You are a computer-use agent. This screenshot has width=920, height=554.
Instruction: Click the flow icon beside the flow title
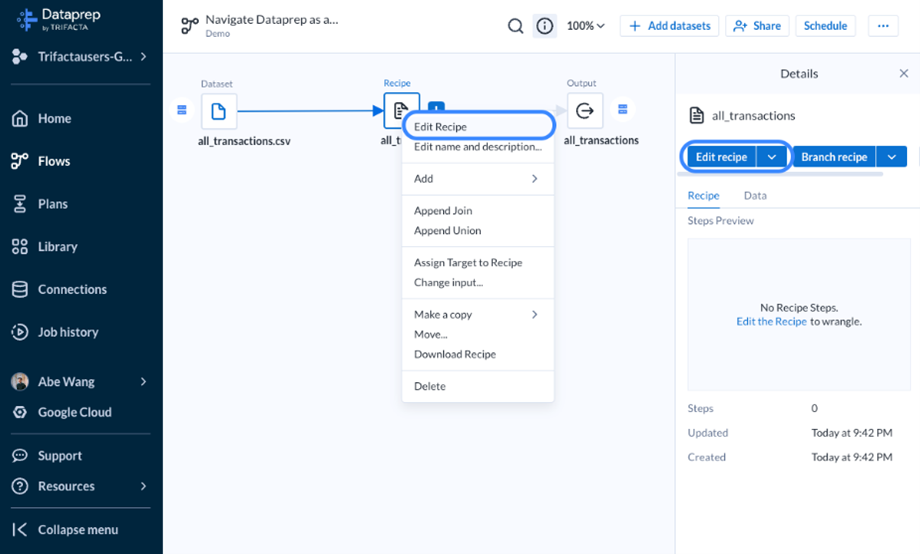(190, 26)
